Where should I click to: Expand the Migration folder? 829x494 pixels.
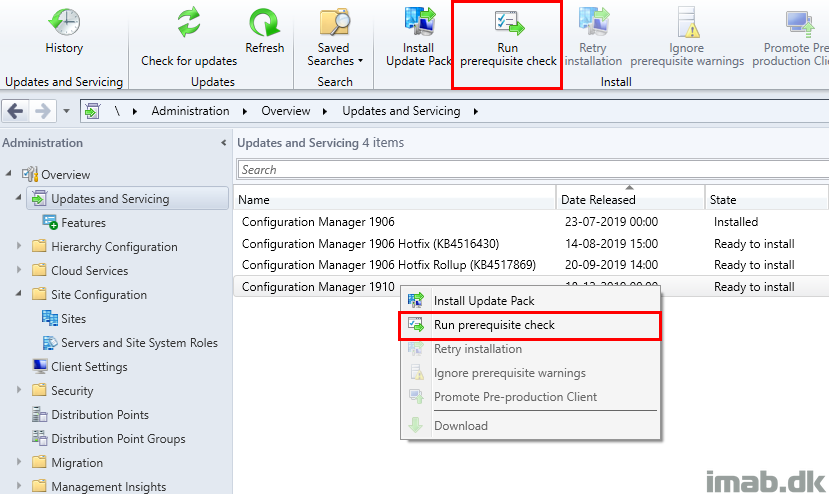tap(19, 462)
